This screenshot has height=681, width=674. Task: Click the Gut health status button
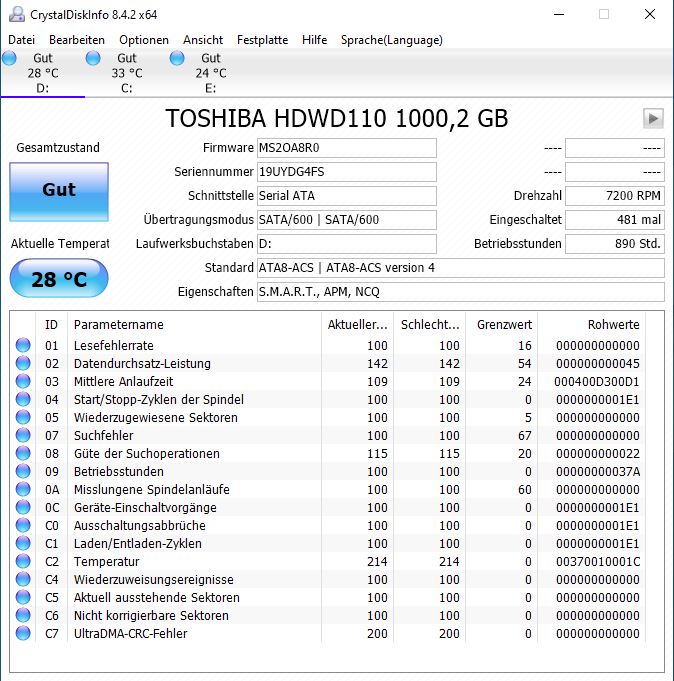(59, 192)
